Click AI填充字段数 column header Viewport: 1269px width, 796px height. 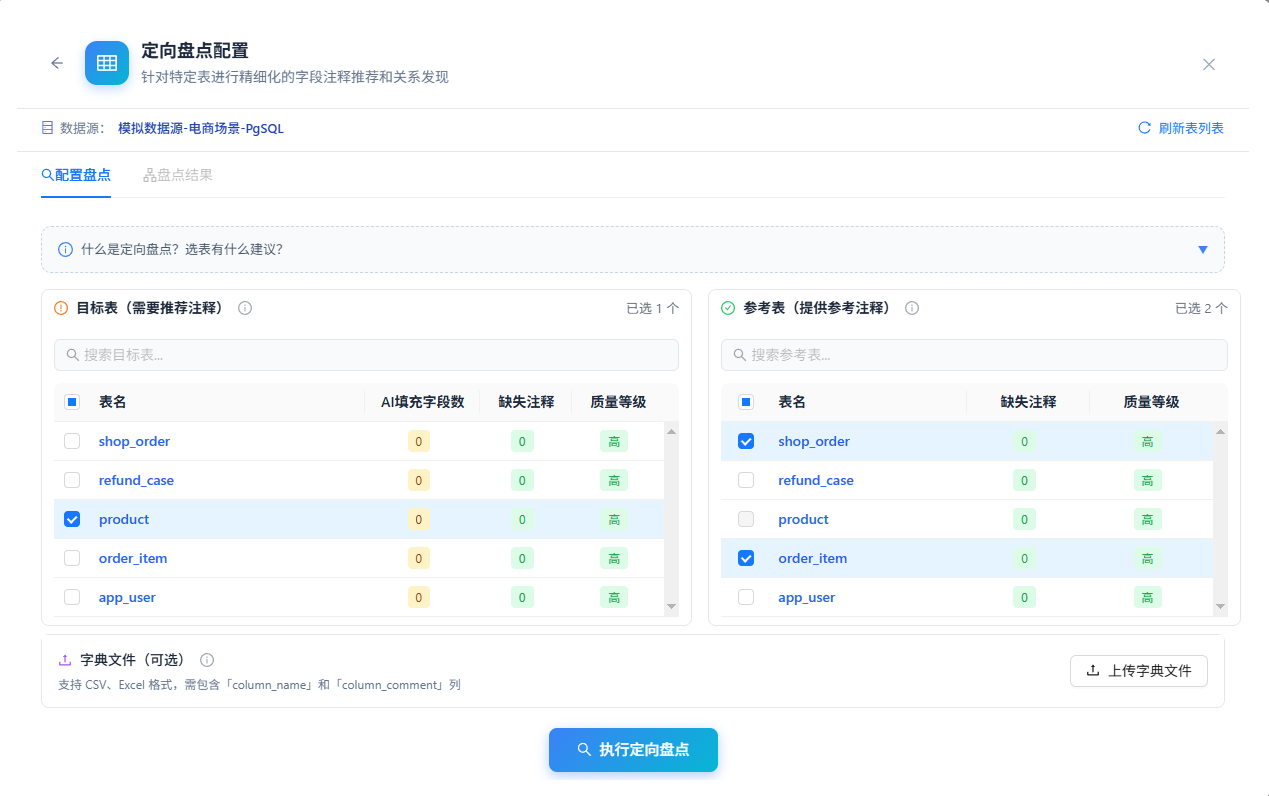pyautogui.click(x=422, y=402)
